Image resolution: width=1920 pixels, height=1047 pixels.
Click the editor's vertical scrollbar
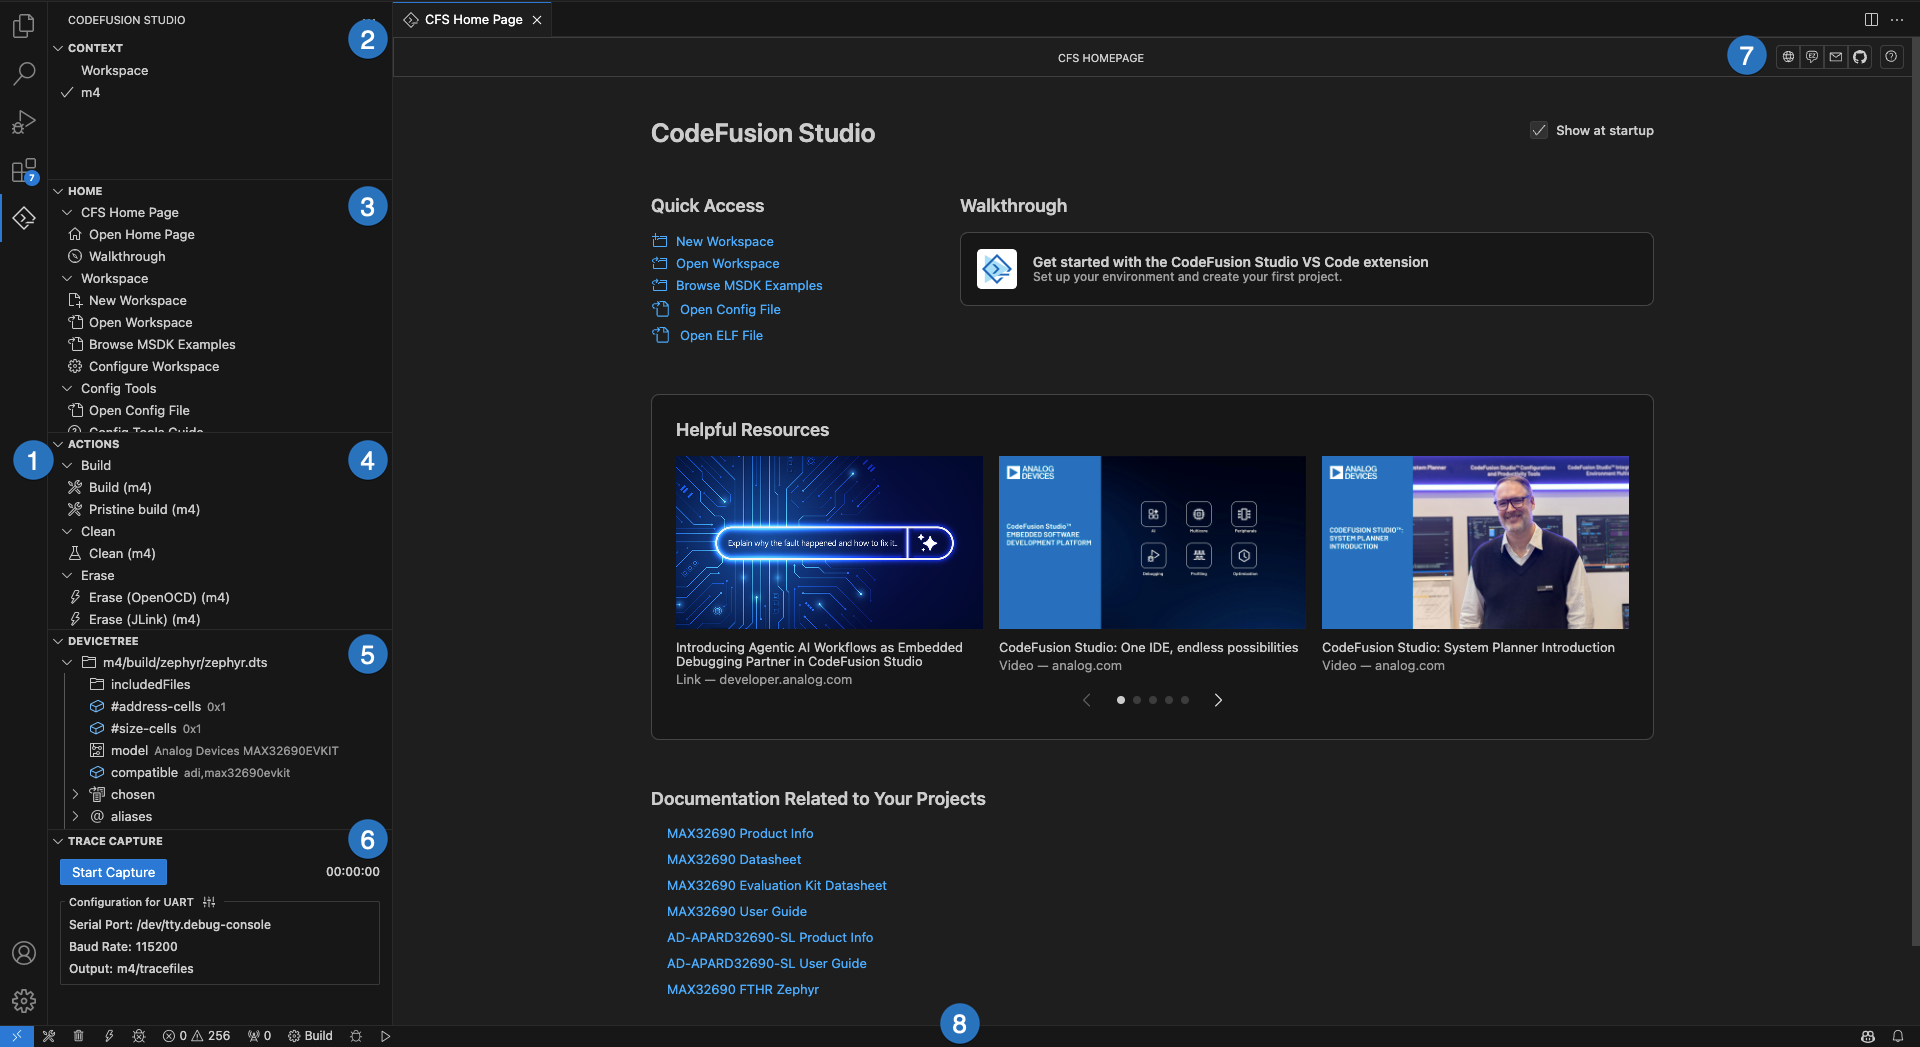(1914, 490)
